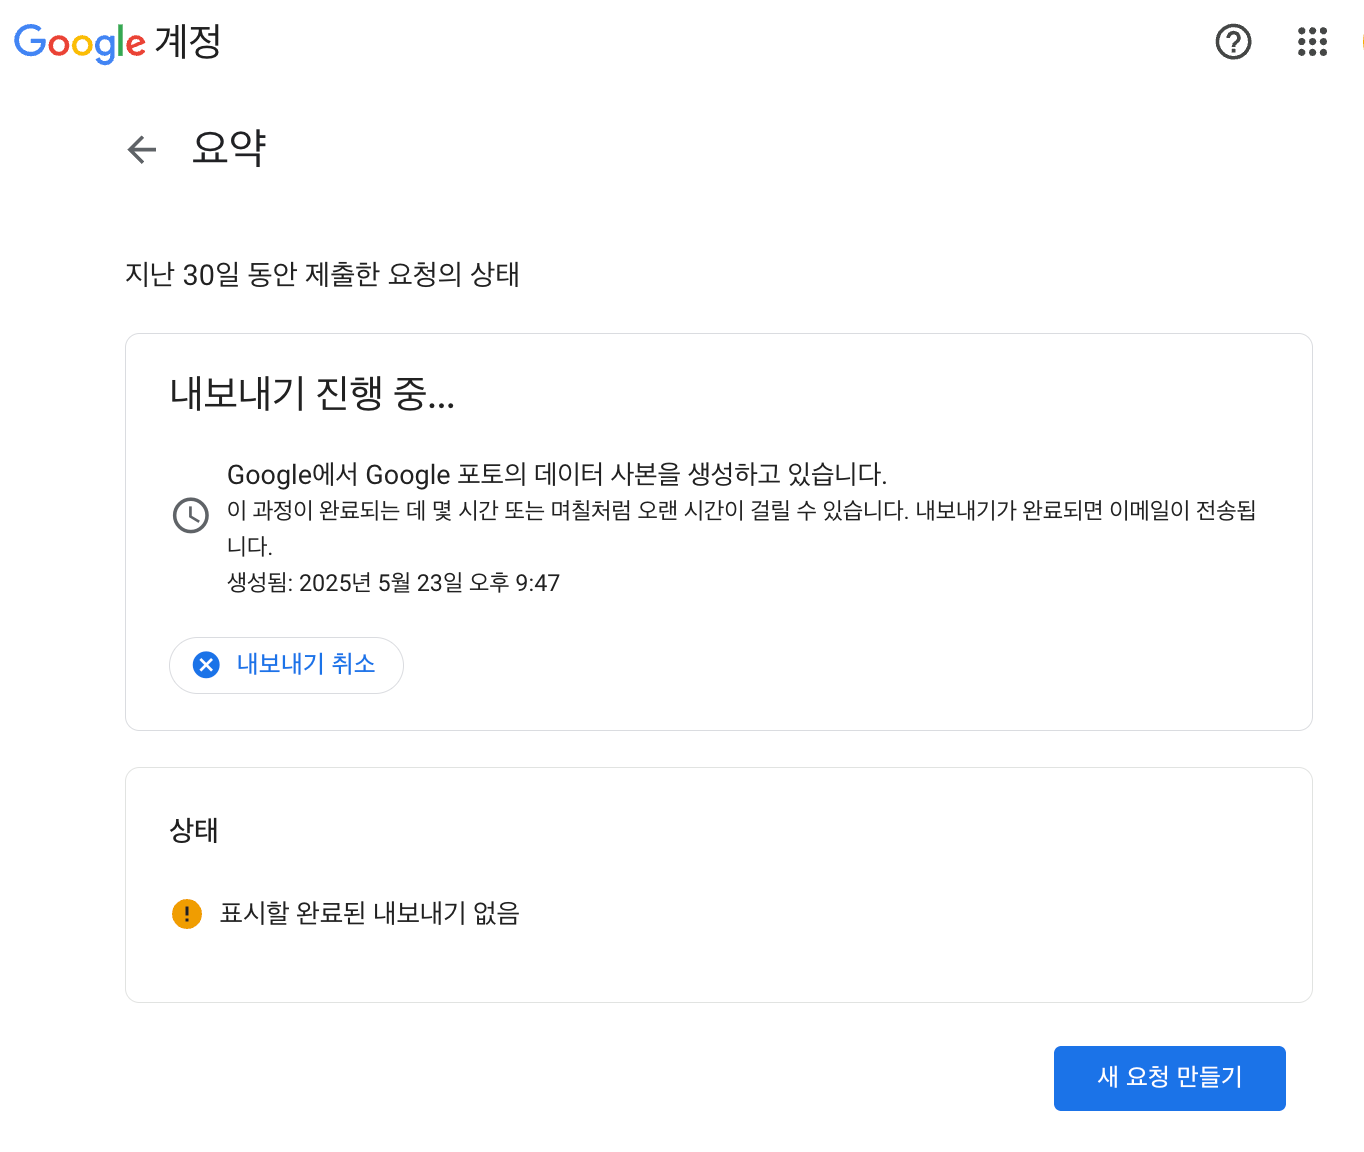Viewport: 1364px width, 1152px height.
Task: Click the Google 계정 logo
Action: [117, 42]
